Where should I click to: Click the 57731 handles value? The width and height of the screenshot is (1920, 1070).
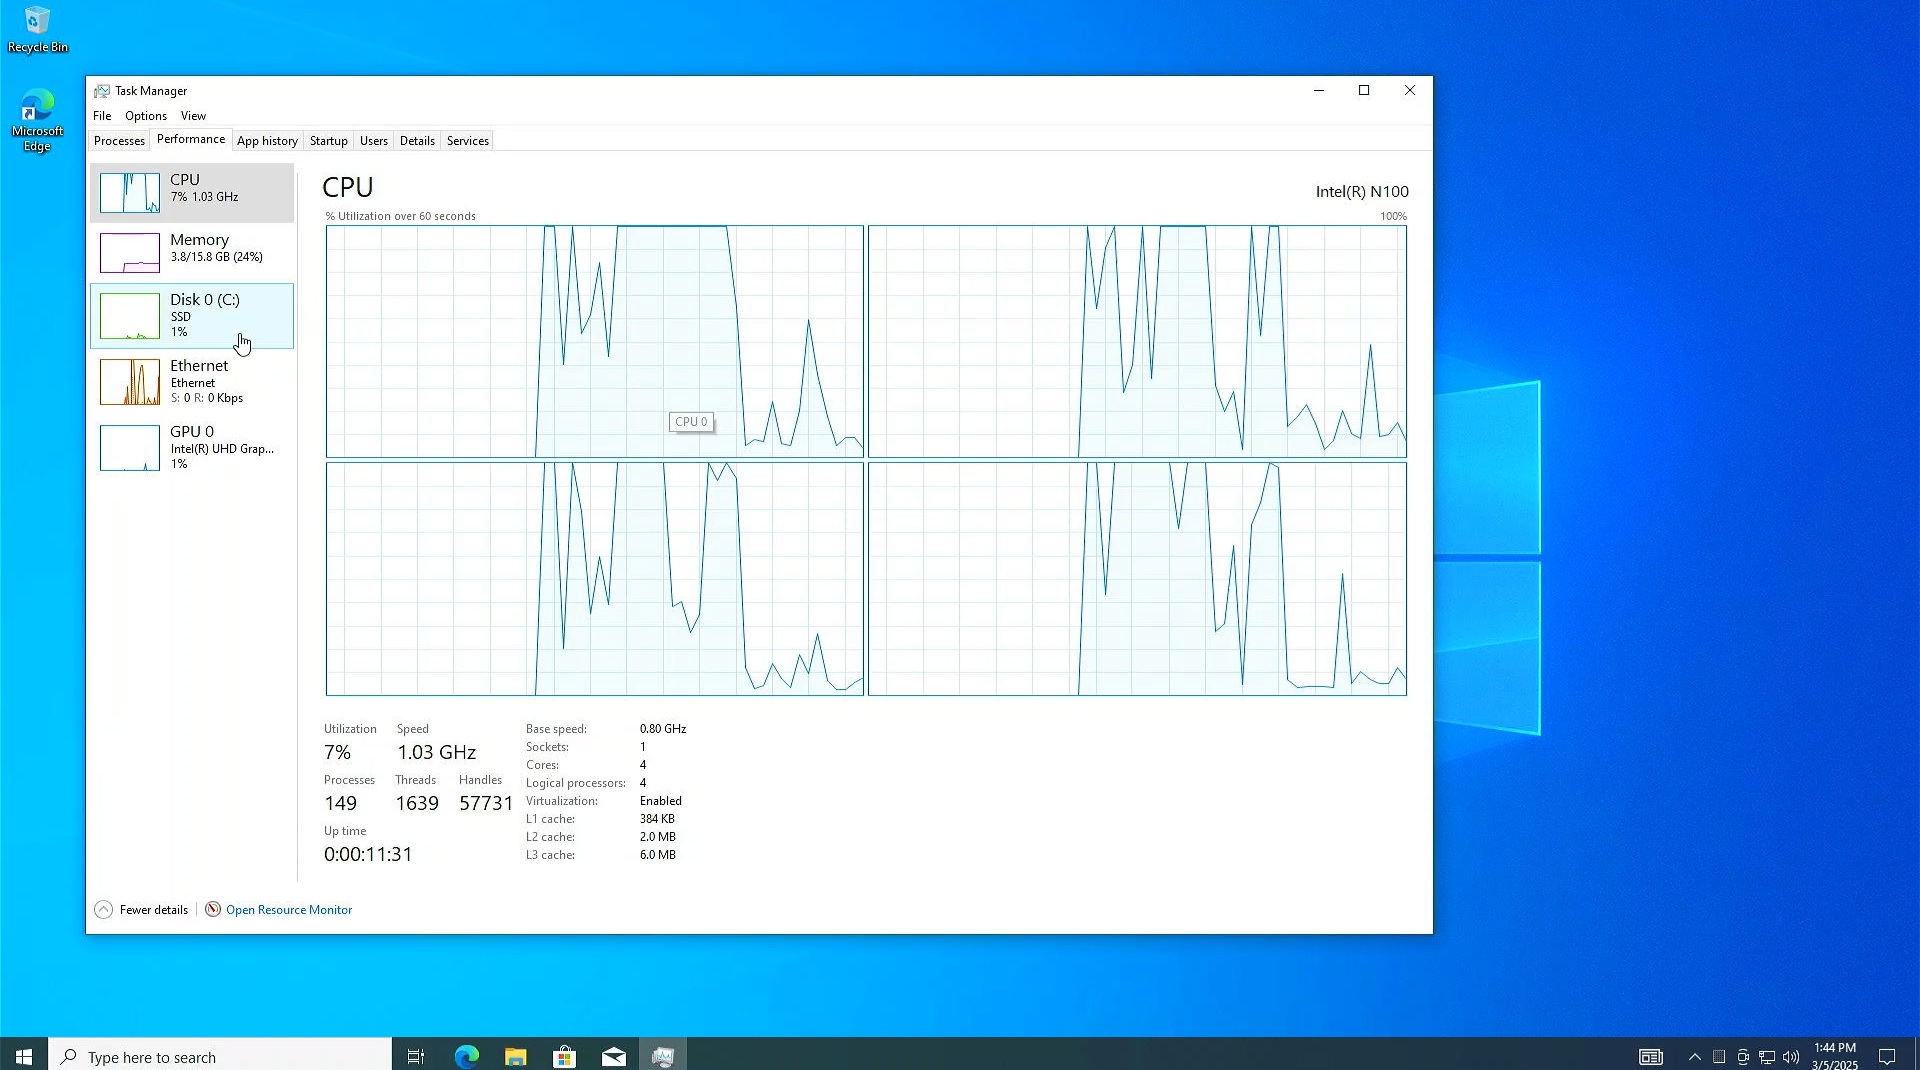click(x=486, y=803)
